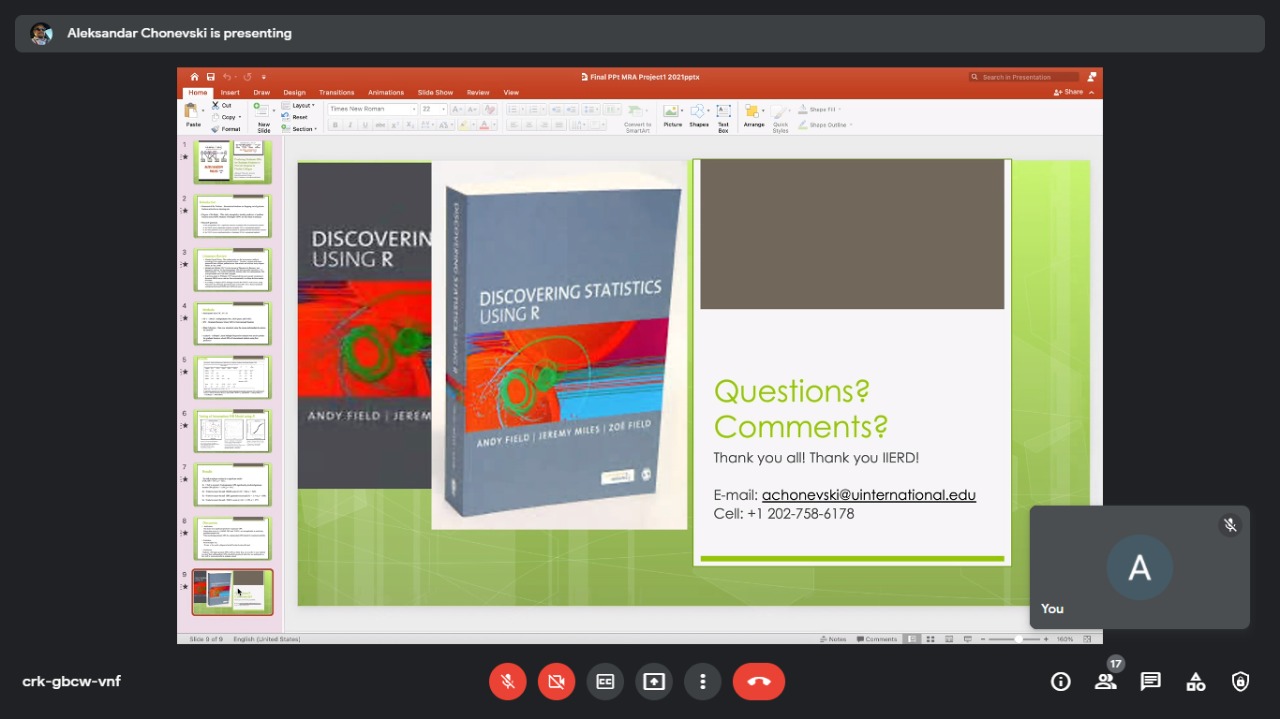Select slide 1 thumbnail in the panel

coord(232,161)
